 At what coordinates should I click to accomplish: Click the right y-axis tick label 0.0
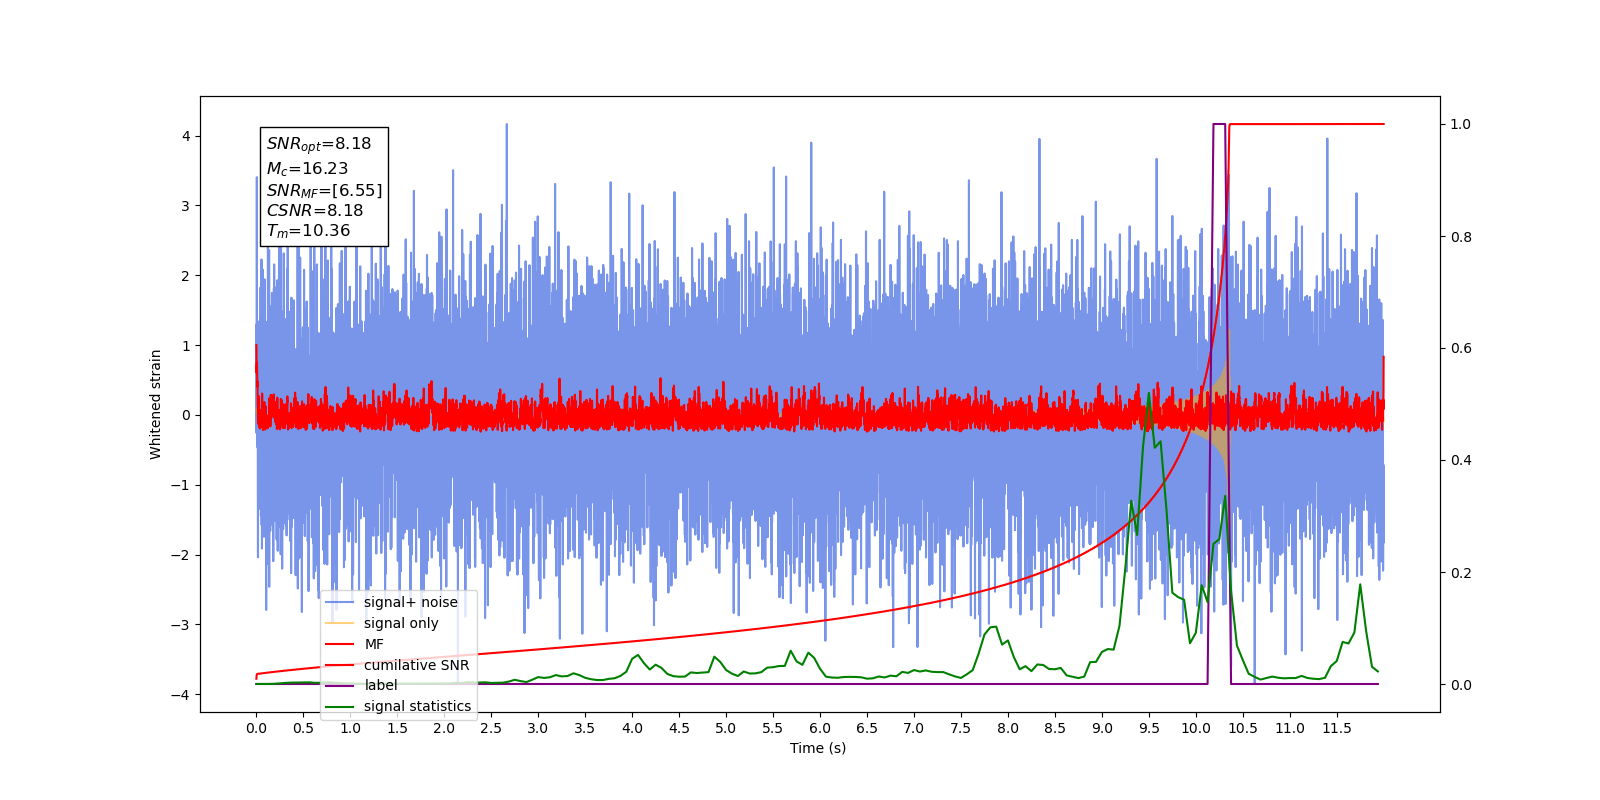point(1461,685)
